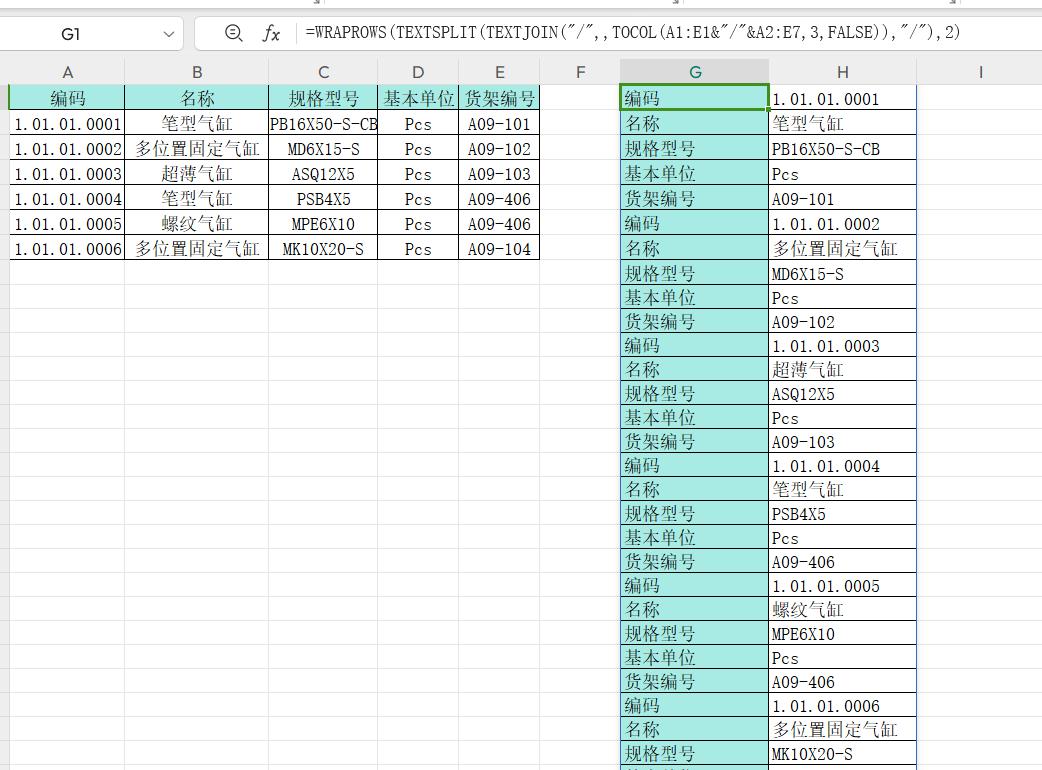Click cell A7 with 1.01.01.0006

[x=67, y=248]
